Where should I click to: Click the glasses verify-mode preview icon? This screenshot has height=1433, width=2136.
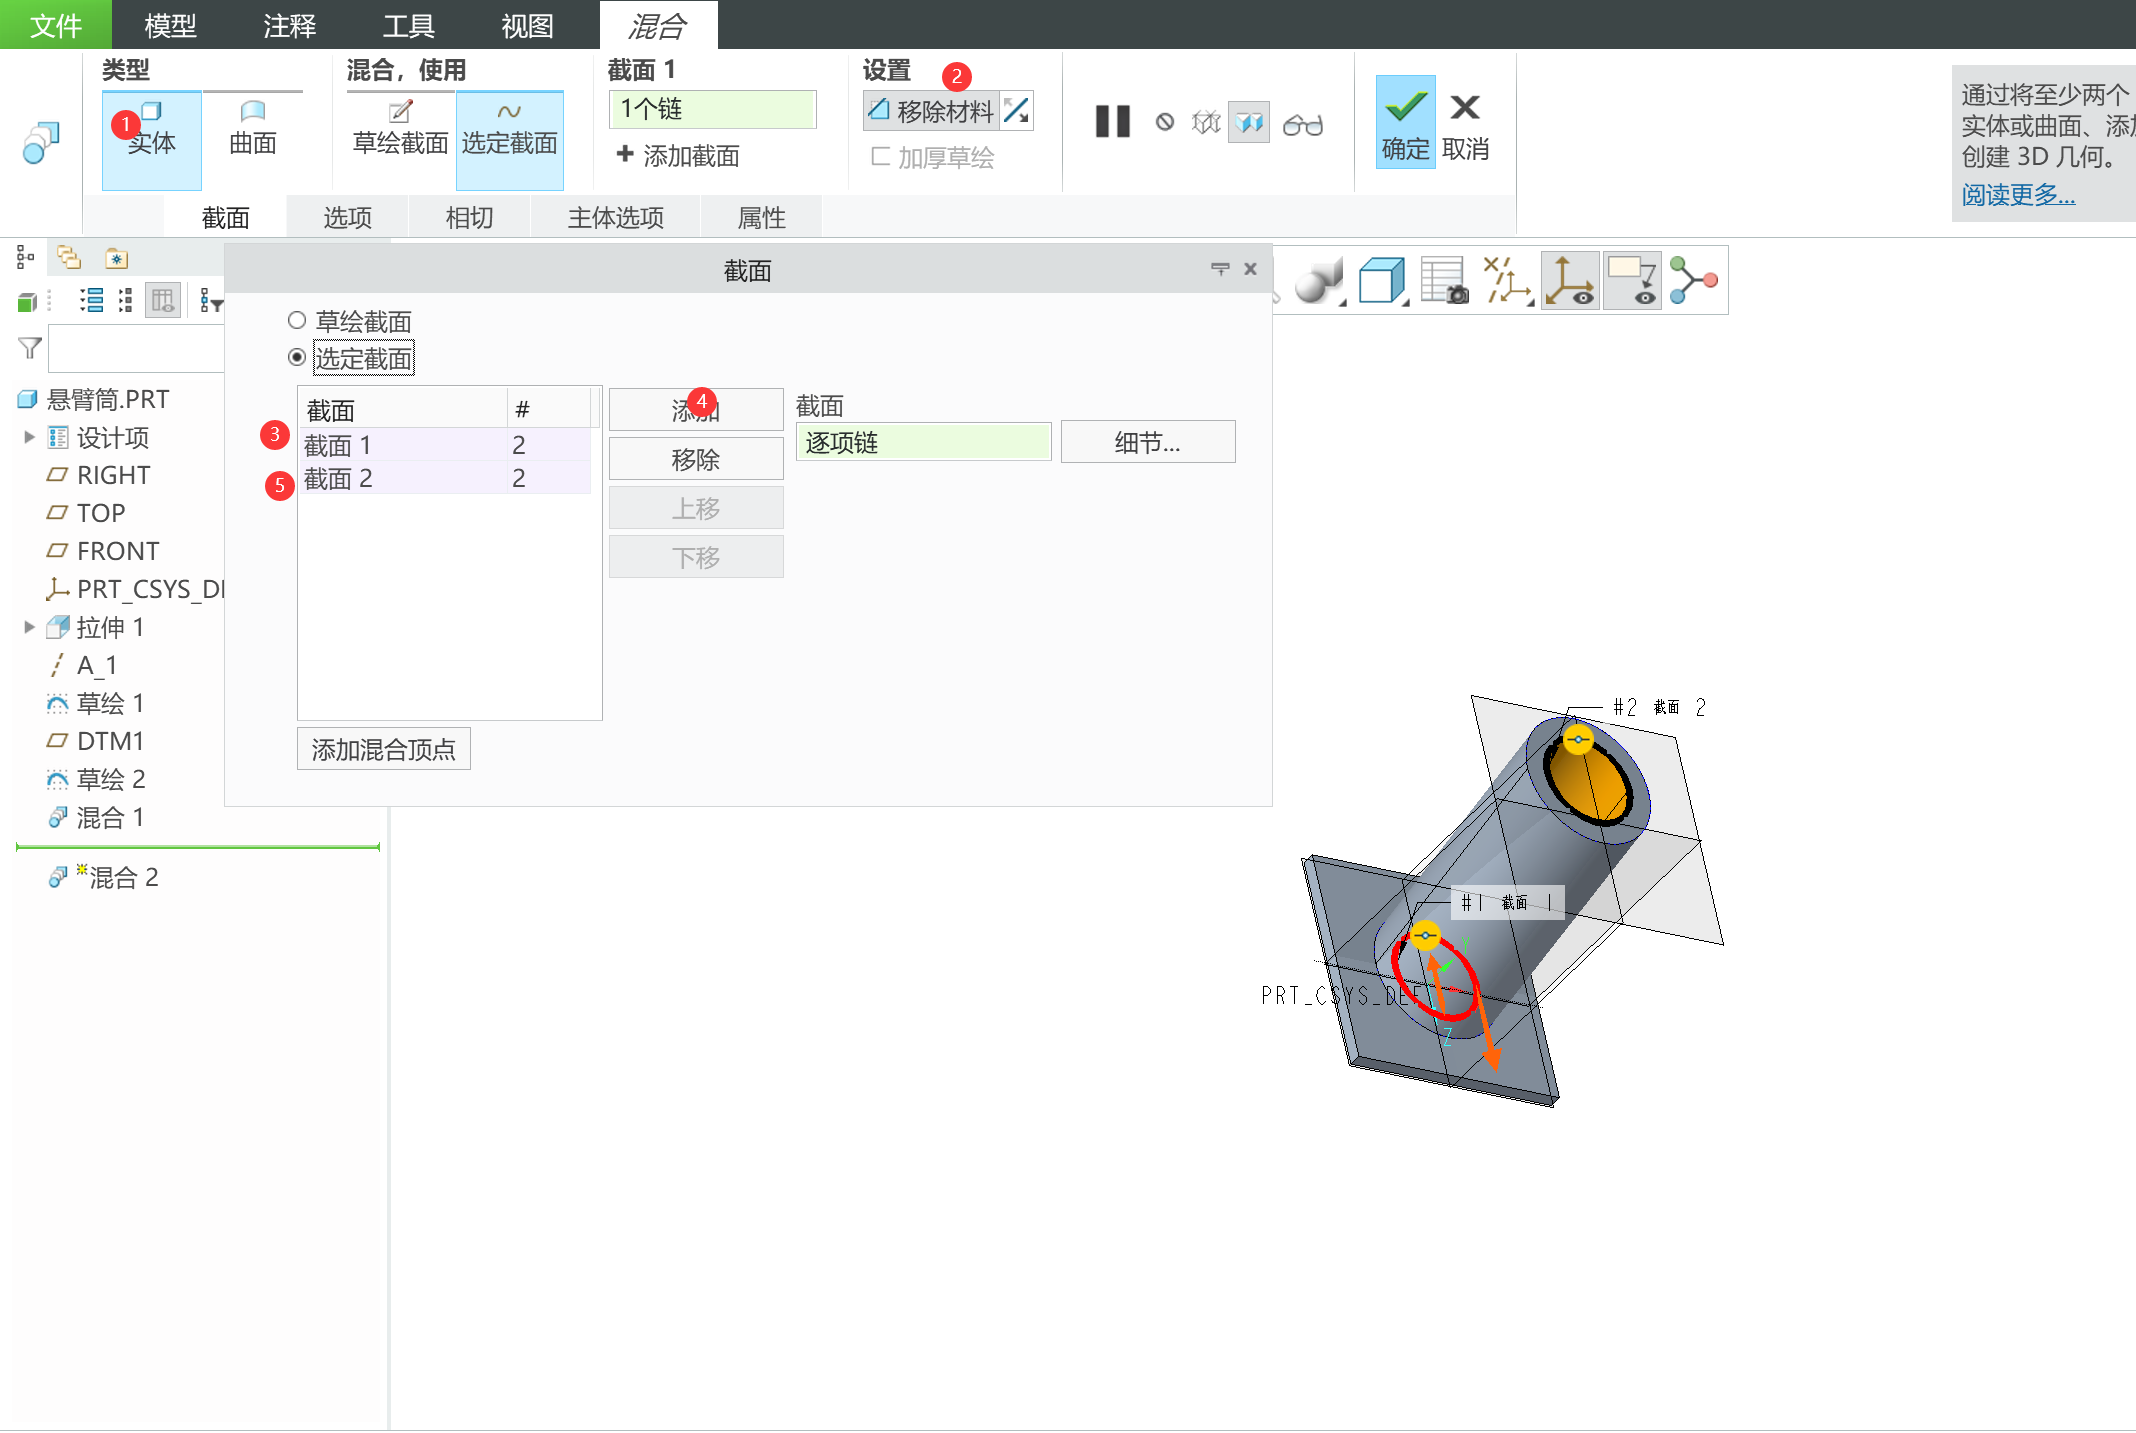[x=1302, y=124]
